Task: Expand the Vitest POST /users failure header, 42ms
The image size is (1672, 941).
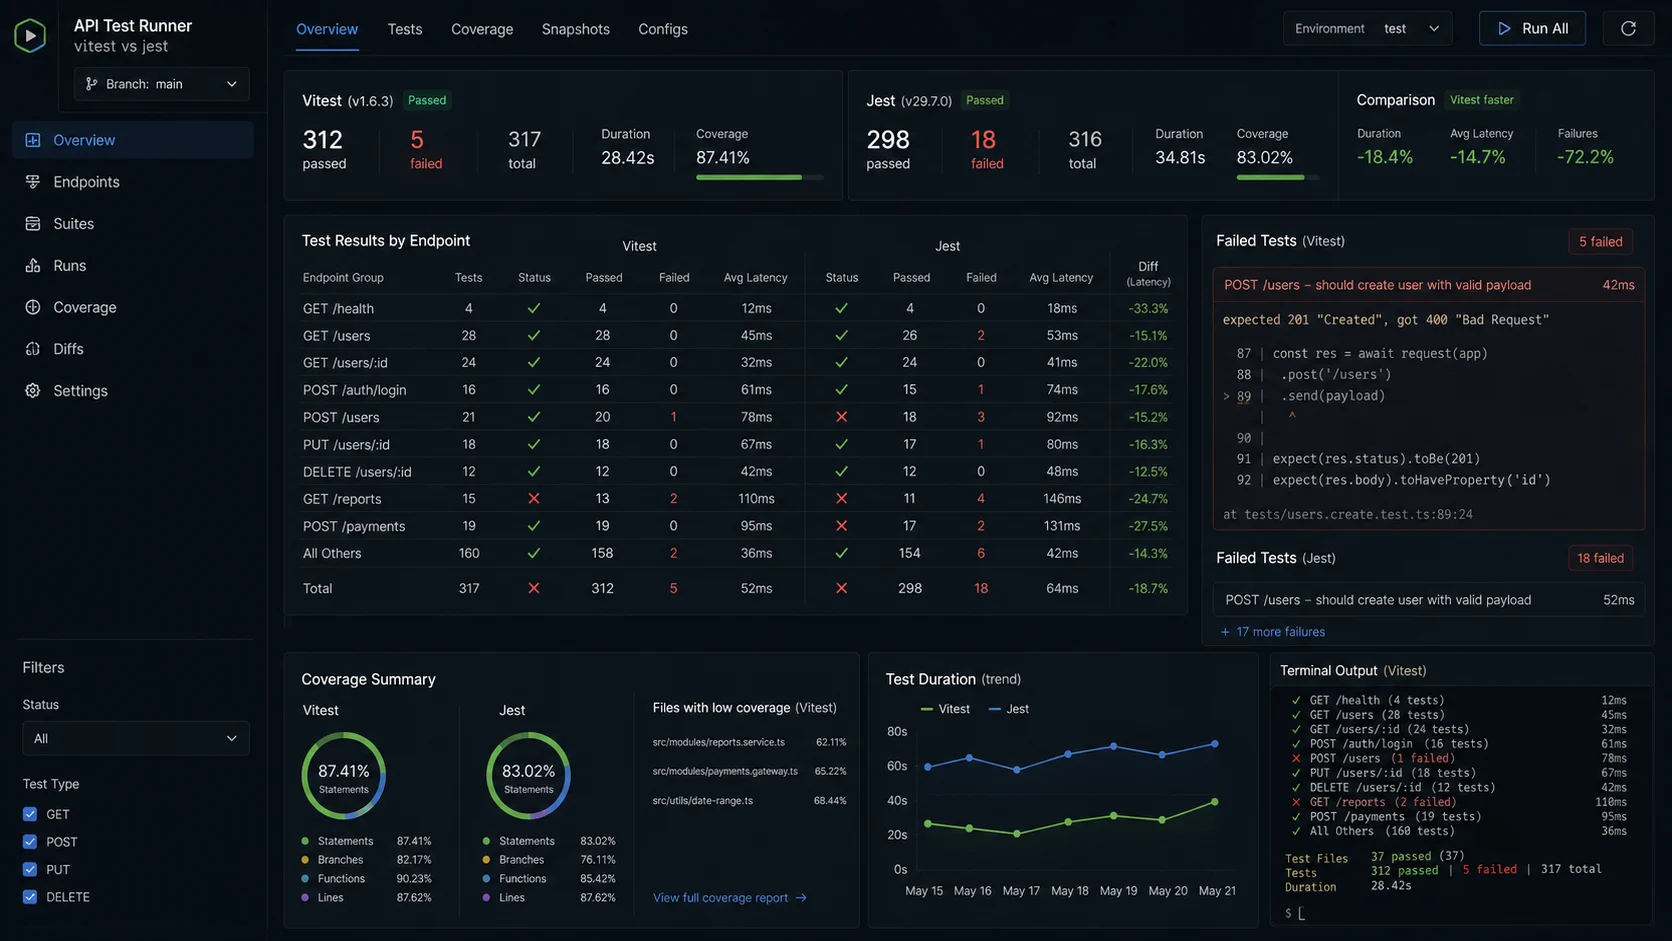Action: coord(1429,285)
